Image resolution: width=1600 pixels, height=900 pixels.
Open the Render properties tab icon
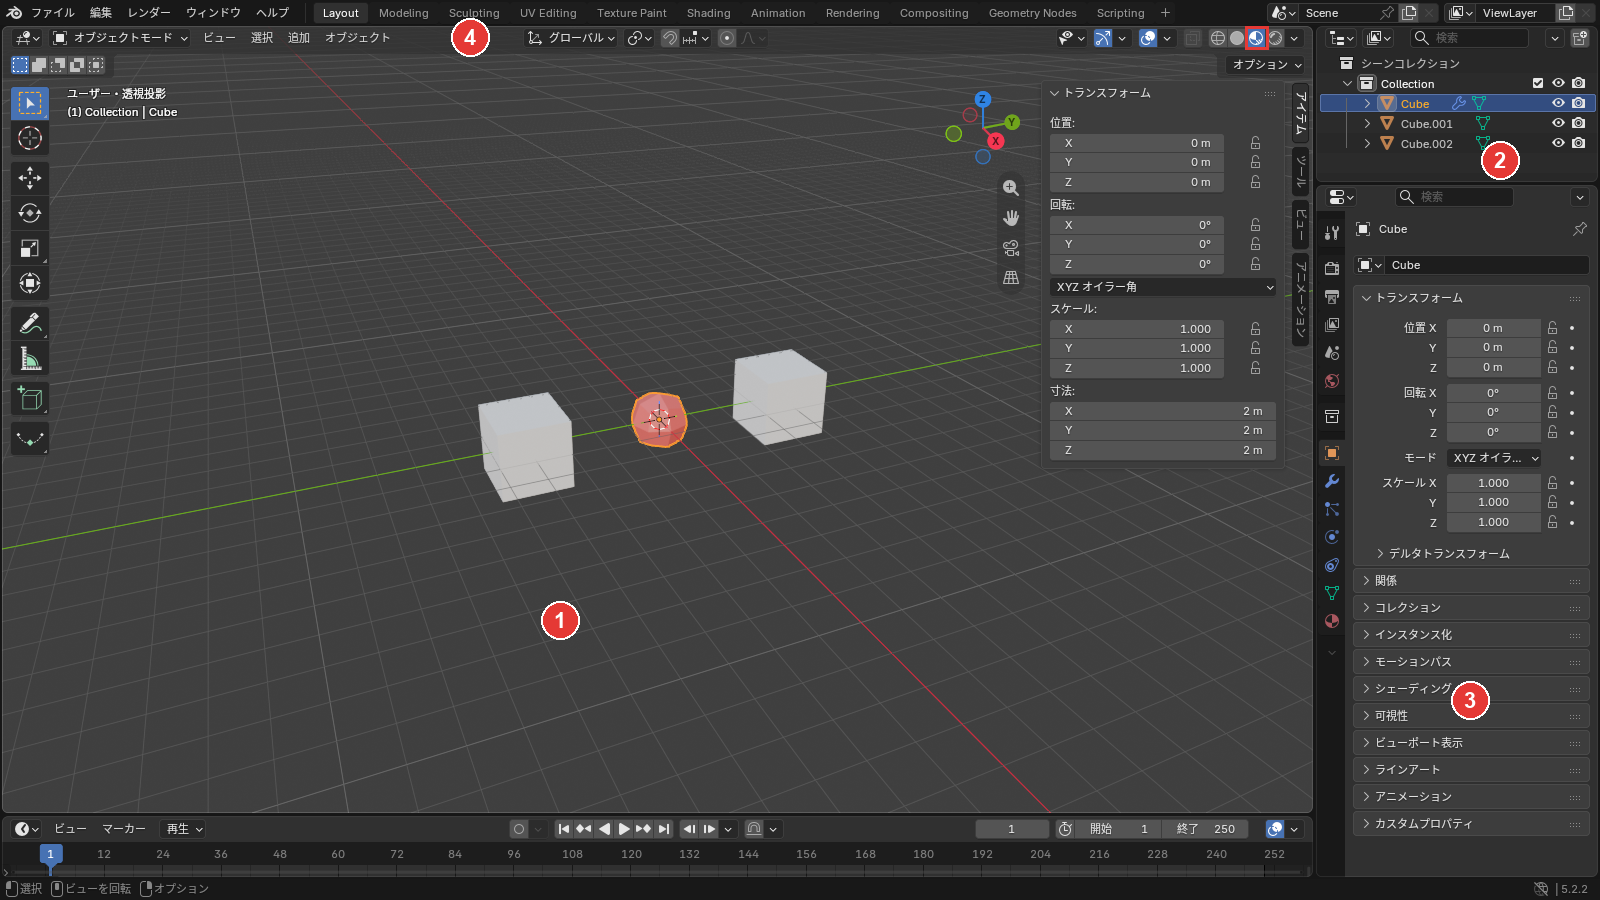coord(1332,269)
